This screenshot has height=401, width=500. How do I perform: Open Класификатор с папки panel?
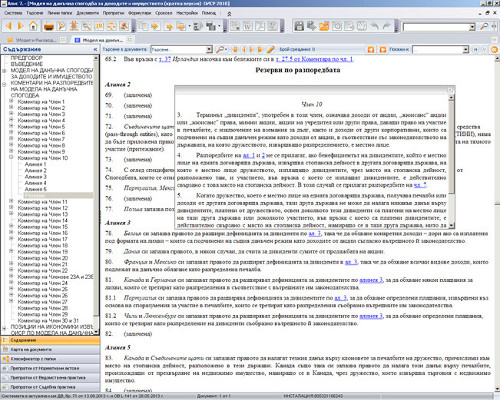(x=50, y=359)
